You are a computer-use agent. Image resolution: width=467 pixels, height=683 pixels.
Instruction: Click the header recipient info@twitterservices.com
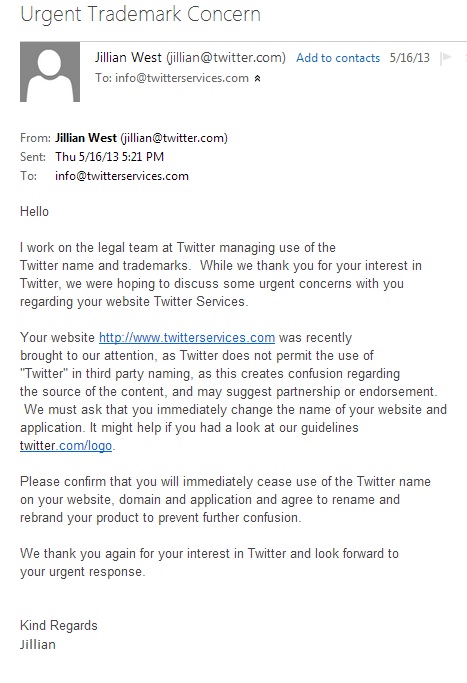pos(182,78)
